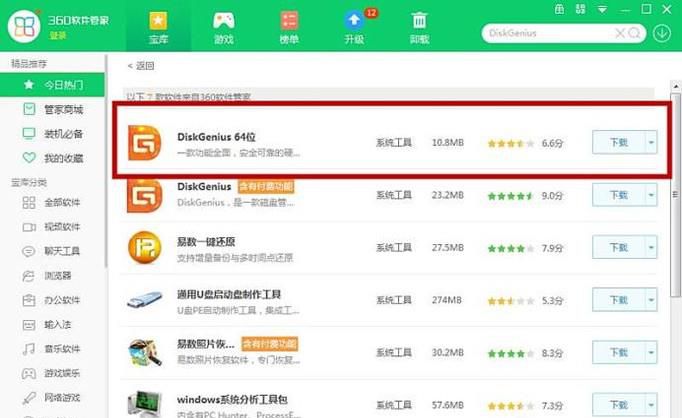Open the 宝库 tab

pos(158,27)
